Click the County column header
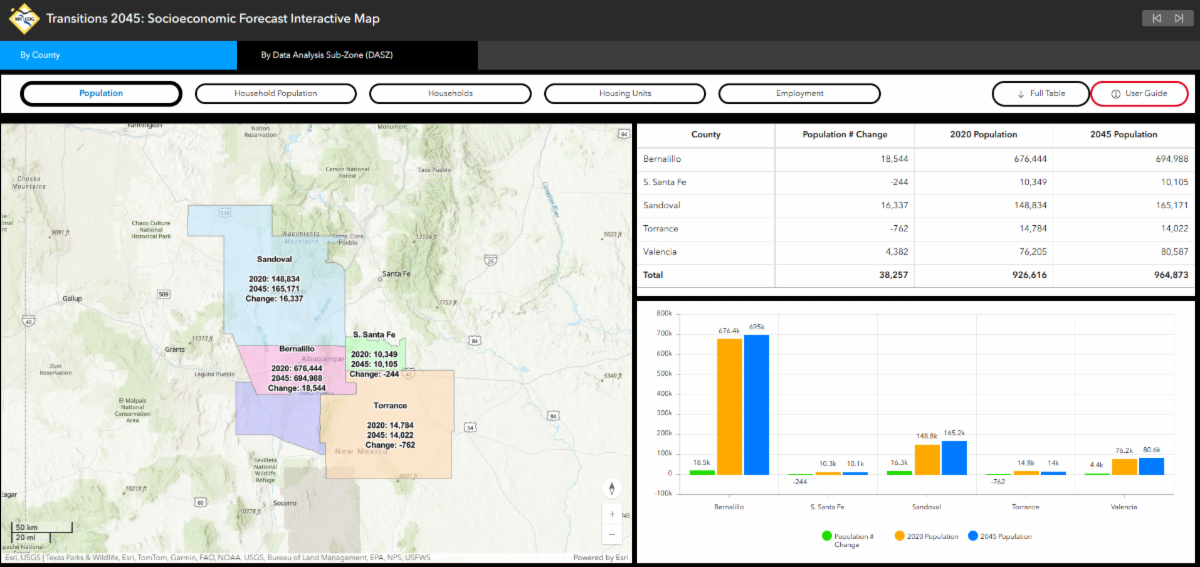1200x567 pixels. coord(706,134)
